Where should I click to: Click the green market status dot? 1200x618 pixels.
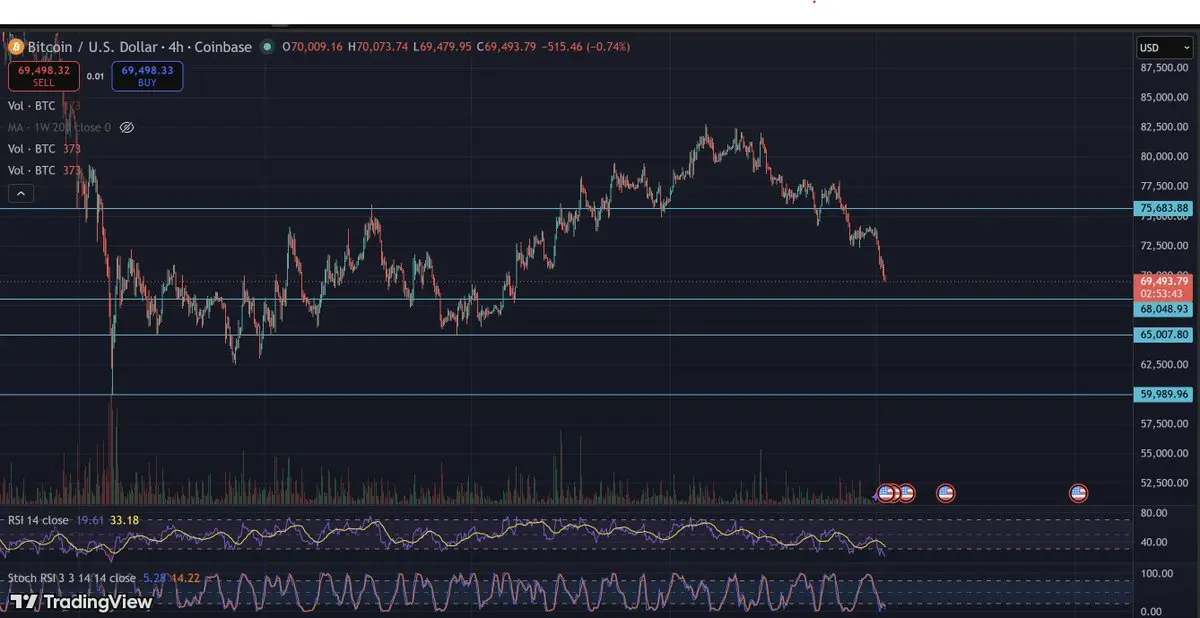click(267, 47)
